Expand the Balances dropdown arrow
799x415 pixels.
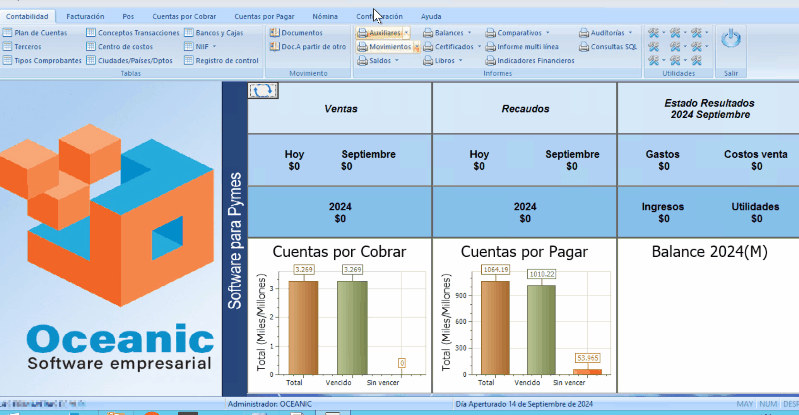click(x=469, y=33)
